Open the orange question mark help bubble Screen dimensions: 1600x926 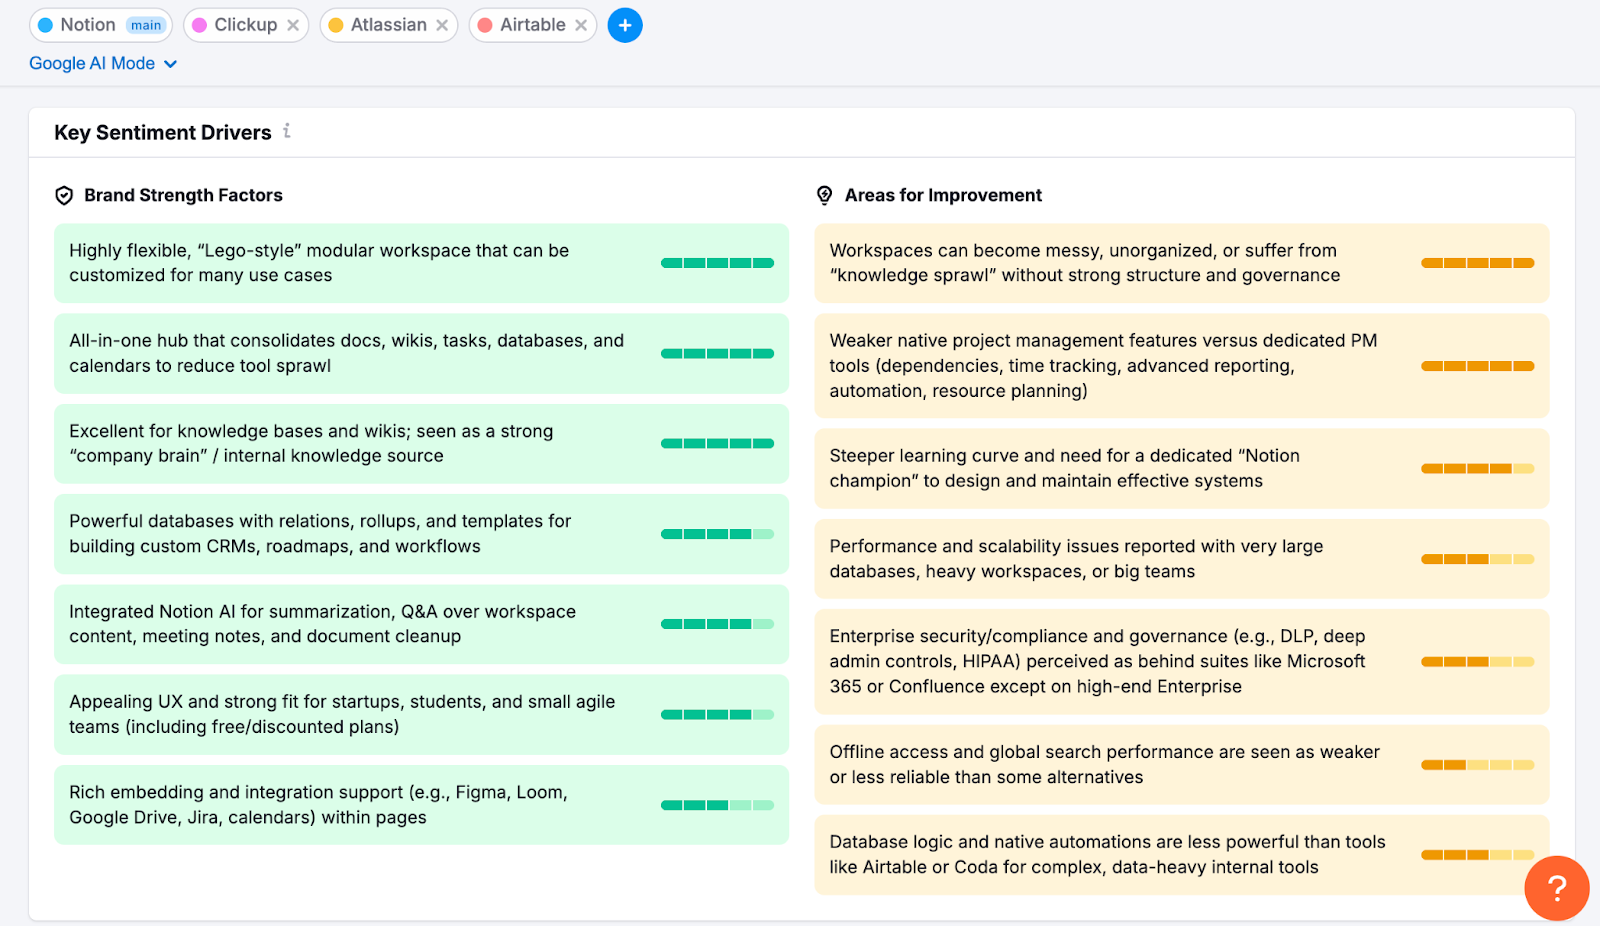click(1556, 888)
